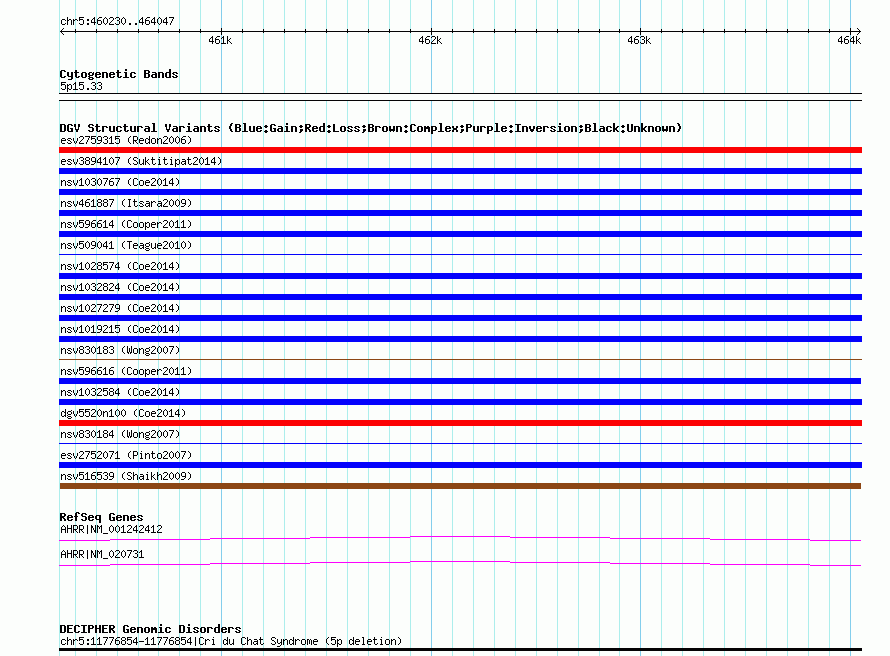Click the nsv1019215 (Coe2014) label
Screen dimensions: 890x656
click(120, 329)
